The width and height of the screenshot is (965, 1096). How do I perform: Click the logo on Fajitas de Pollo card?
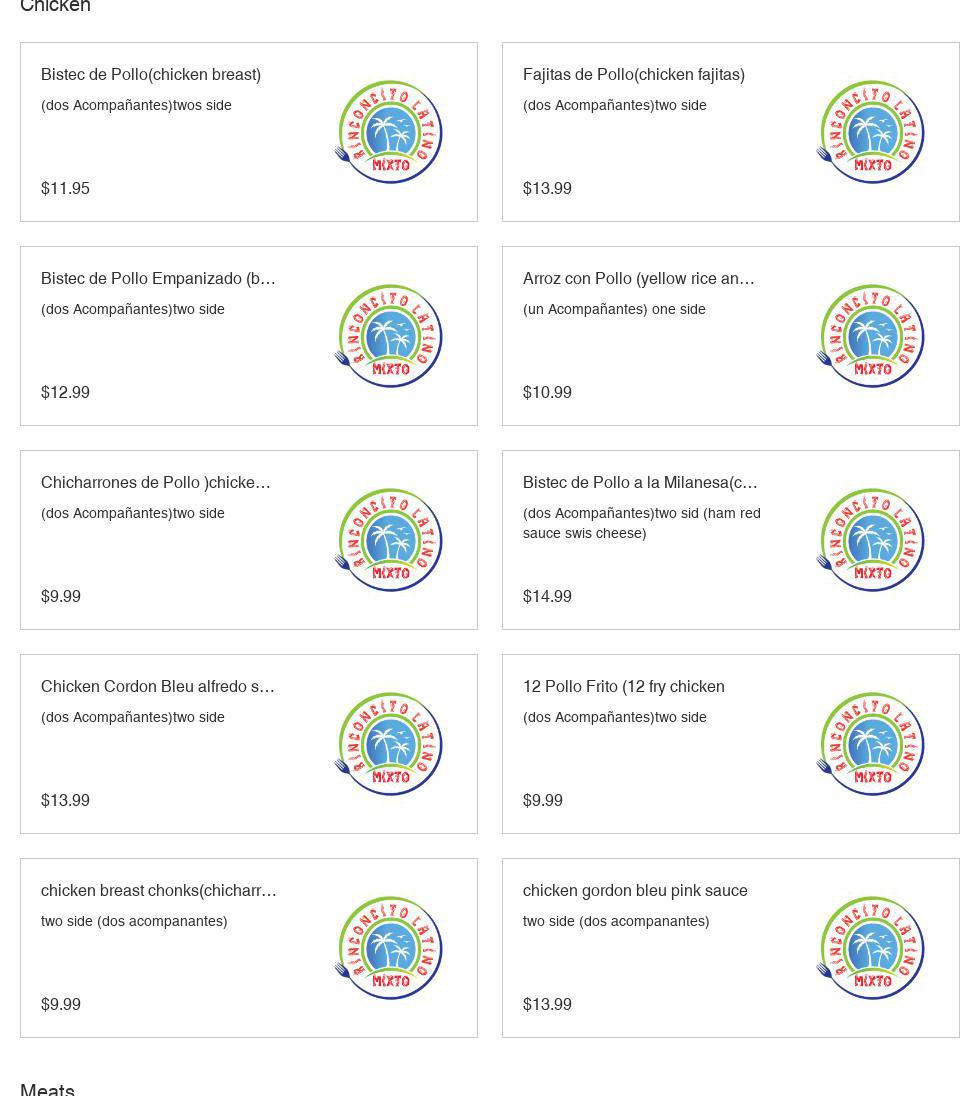click(871, 132)
